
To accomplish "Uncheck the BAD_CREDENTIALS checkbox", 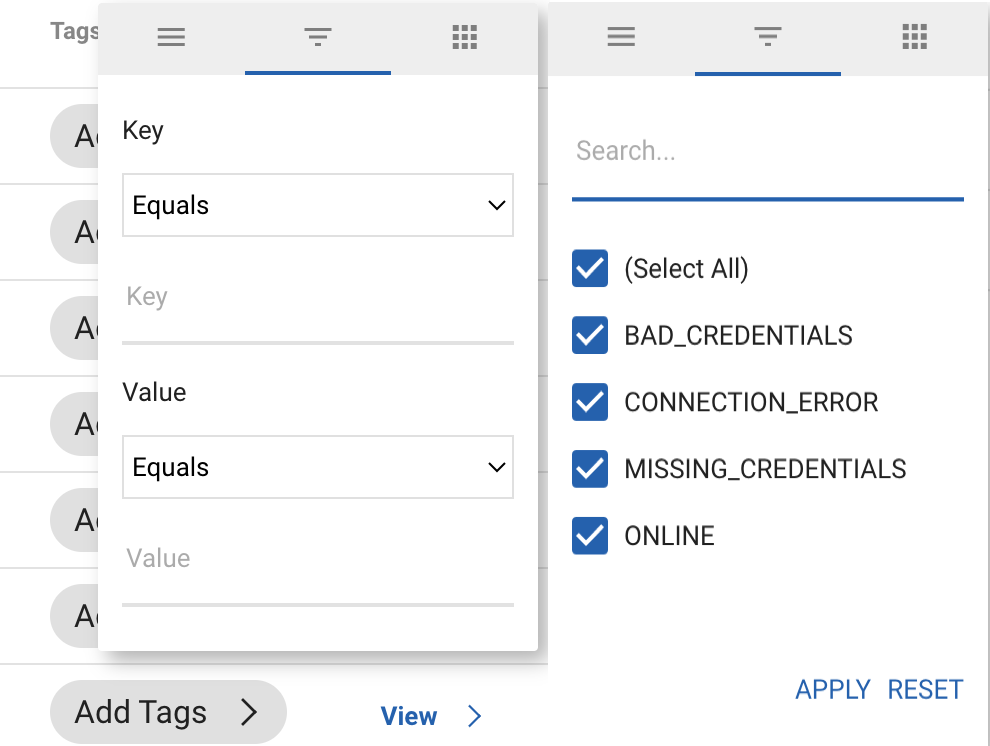I will click(590, 336).
